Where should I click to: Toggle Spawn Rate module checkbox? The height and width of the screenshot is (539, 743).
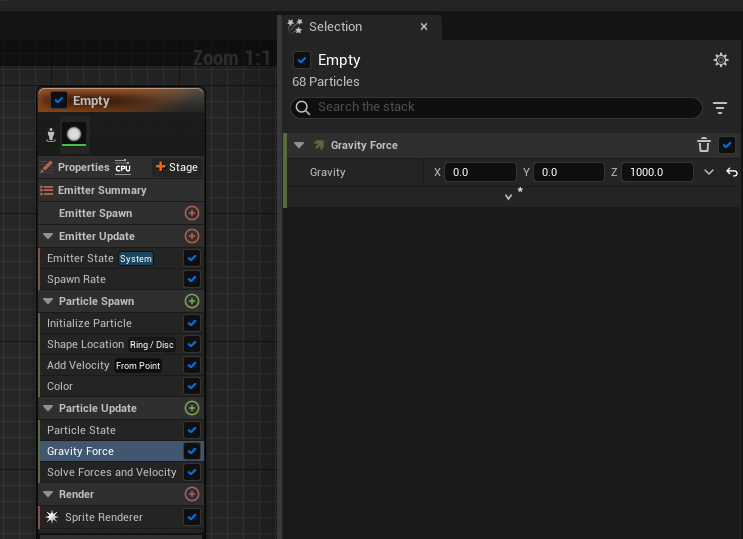(x=192, y=279)
